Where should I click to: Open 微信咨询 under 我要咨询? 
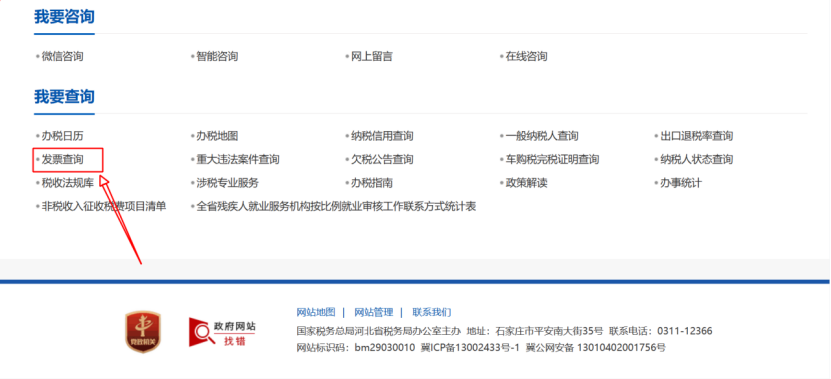tap(63, 56)
